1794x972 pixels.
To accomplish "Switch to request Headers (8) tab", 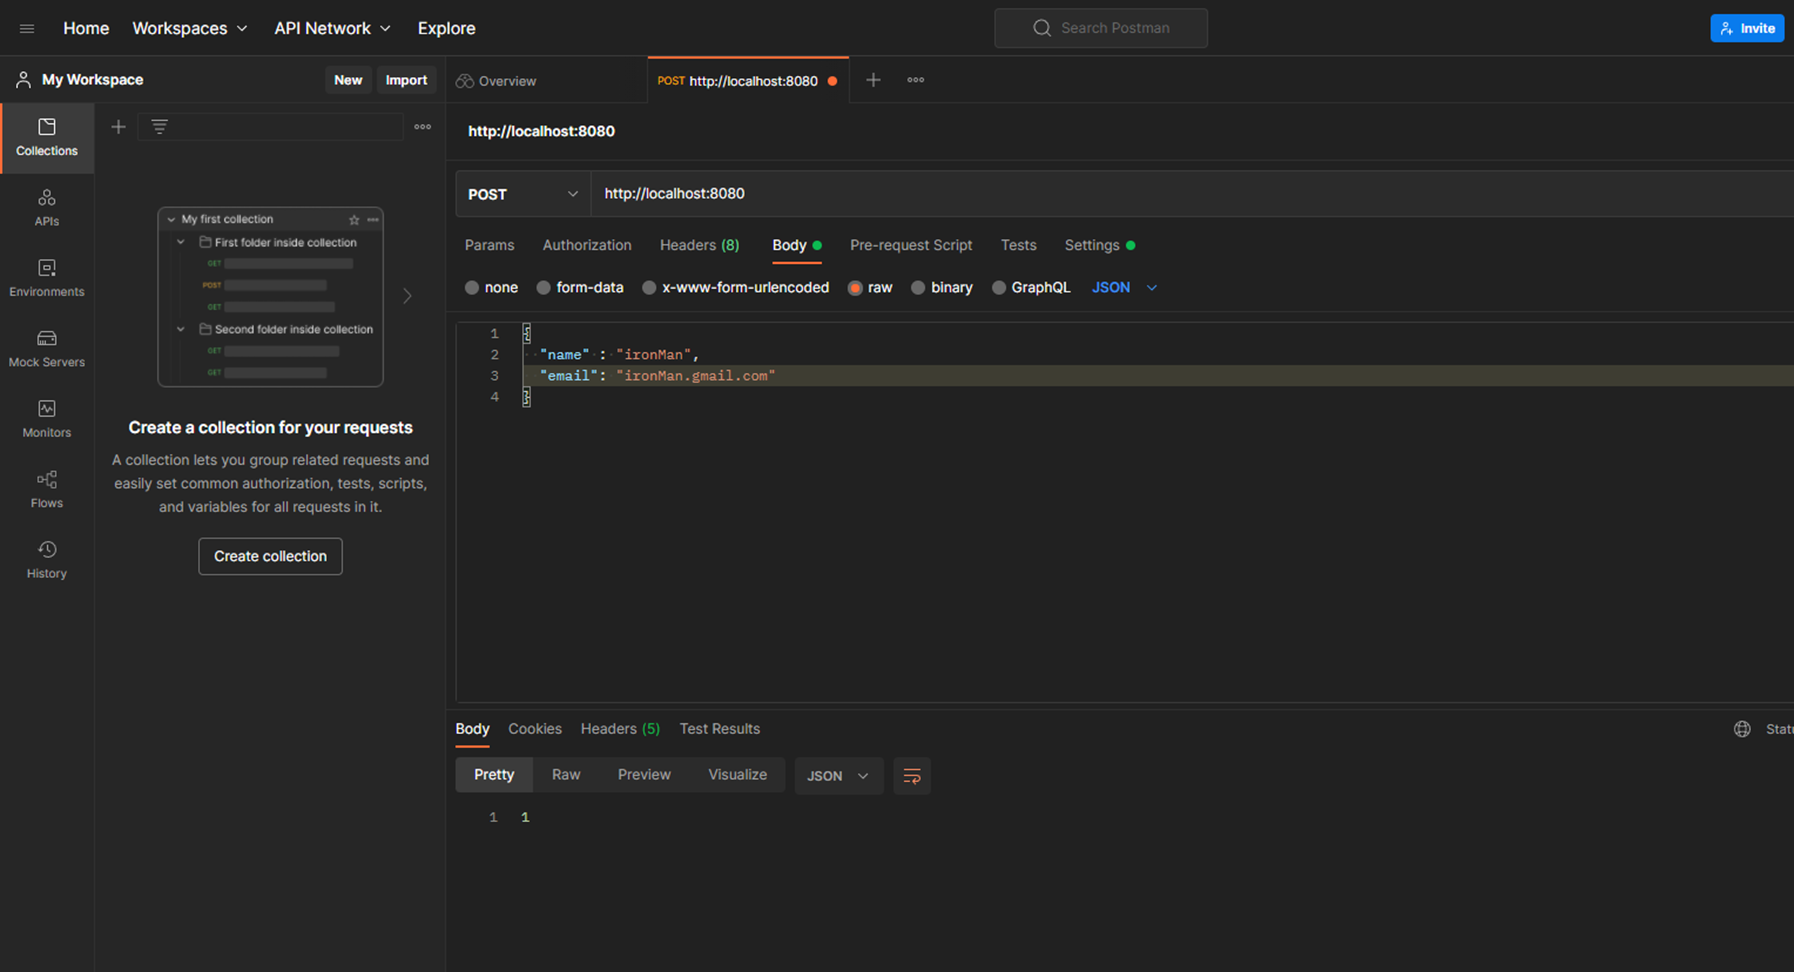I will [x=699, y=245].
